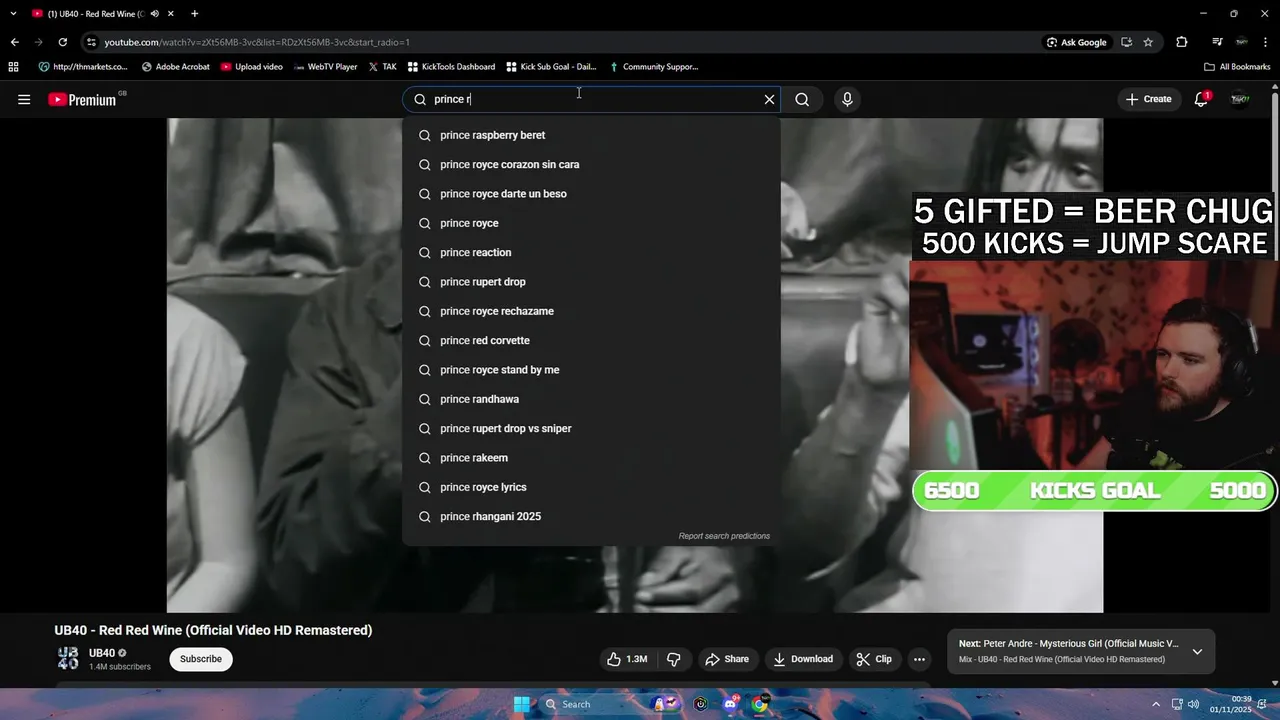Screen dimensions: 1280x720
Task: Select suggestion 'prince rhangani 2025'
Action: coord(591,516)
